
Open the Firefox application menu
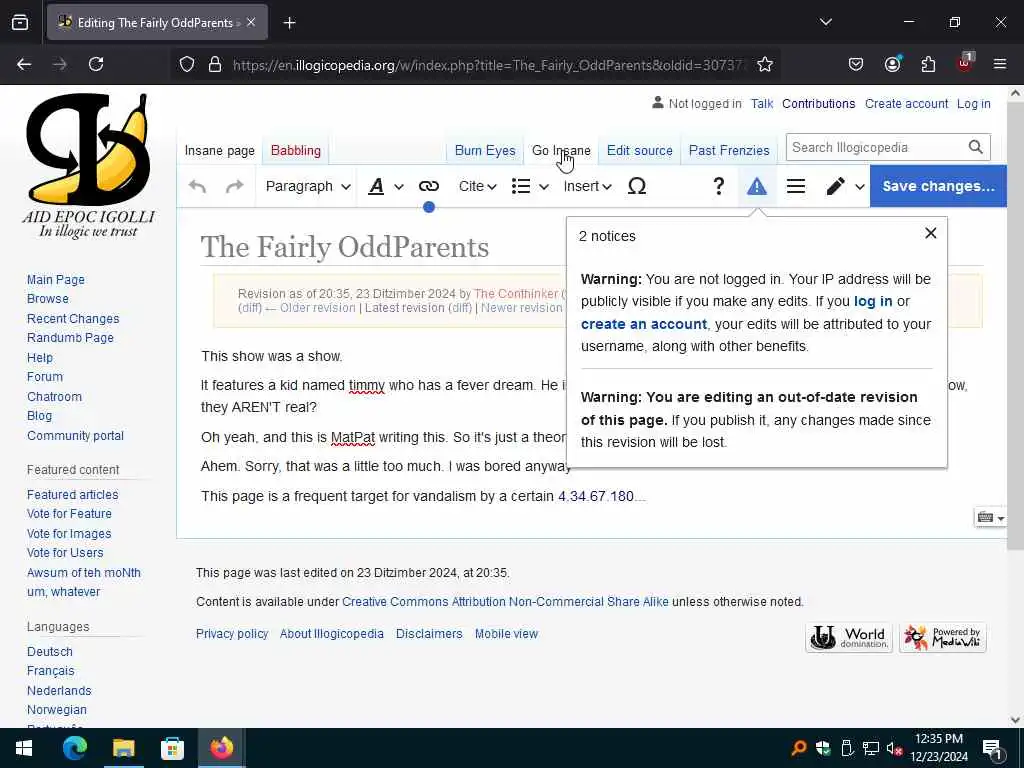pyautogui.click(x=1000, y=64)
